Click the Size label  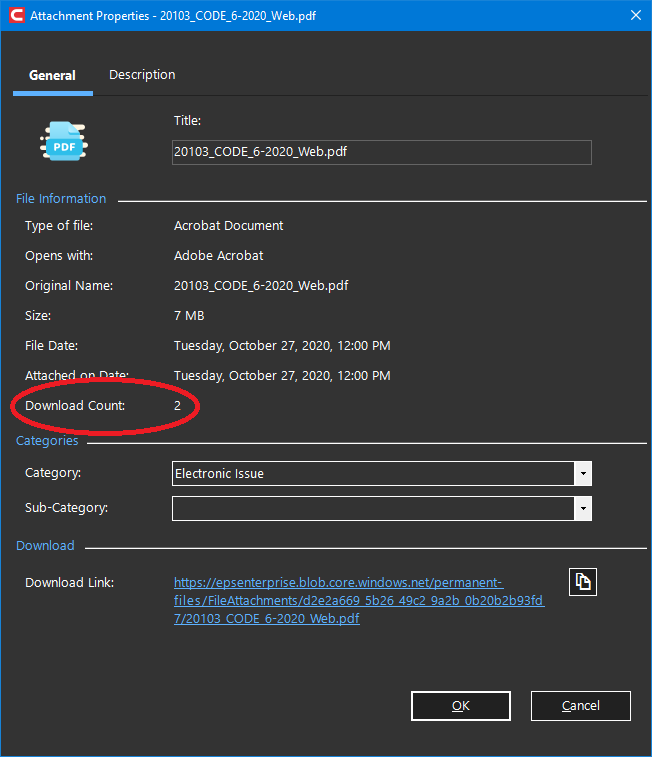tap(38, 316)
